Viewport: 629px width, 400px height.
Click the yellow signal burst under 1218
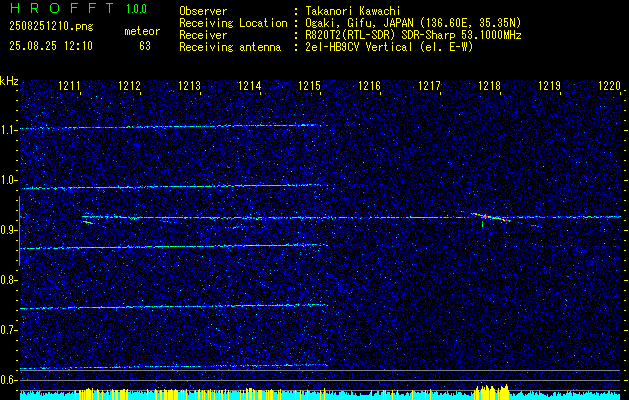491,392
